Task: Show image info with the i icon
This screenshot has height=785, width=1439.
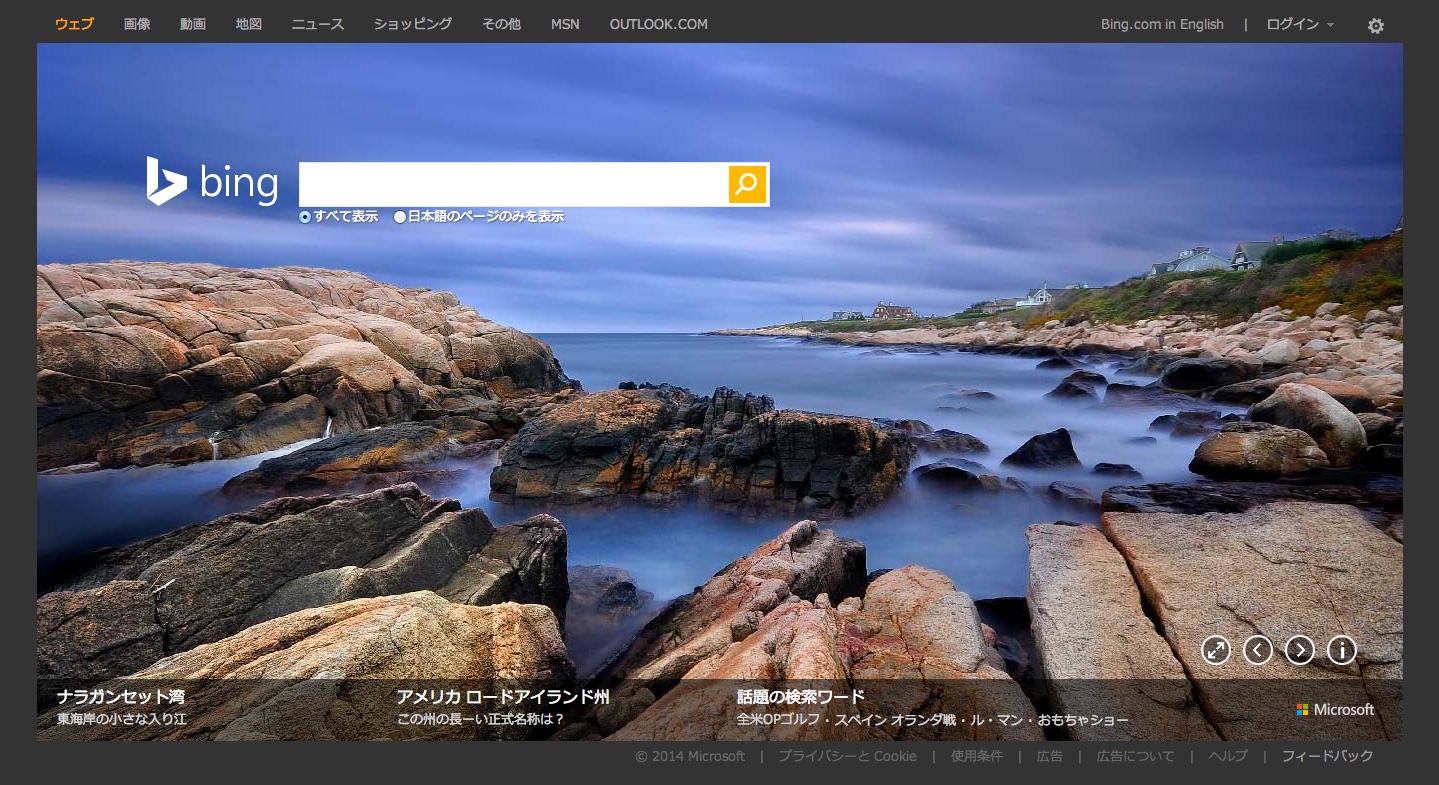Action: coord(1342,650)
